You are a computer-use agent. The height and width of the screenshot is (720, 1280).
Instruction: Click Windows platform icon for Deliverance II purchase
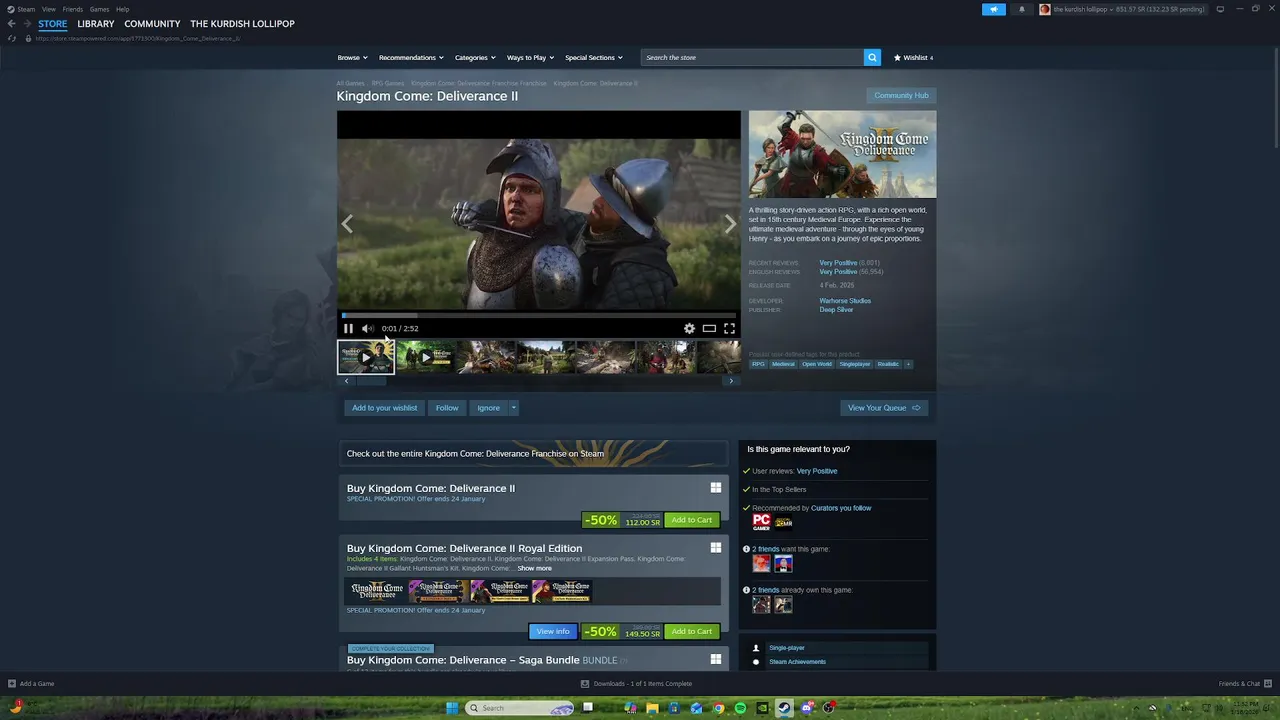[716, 488]
